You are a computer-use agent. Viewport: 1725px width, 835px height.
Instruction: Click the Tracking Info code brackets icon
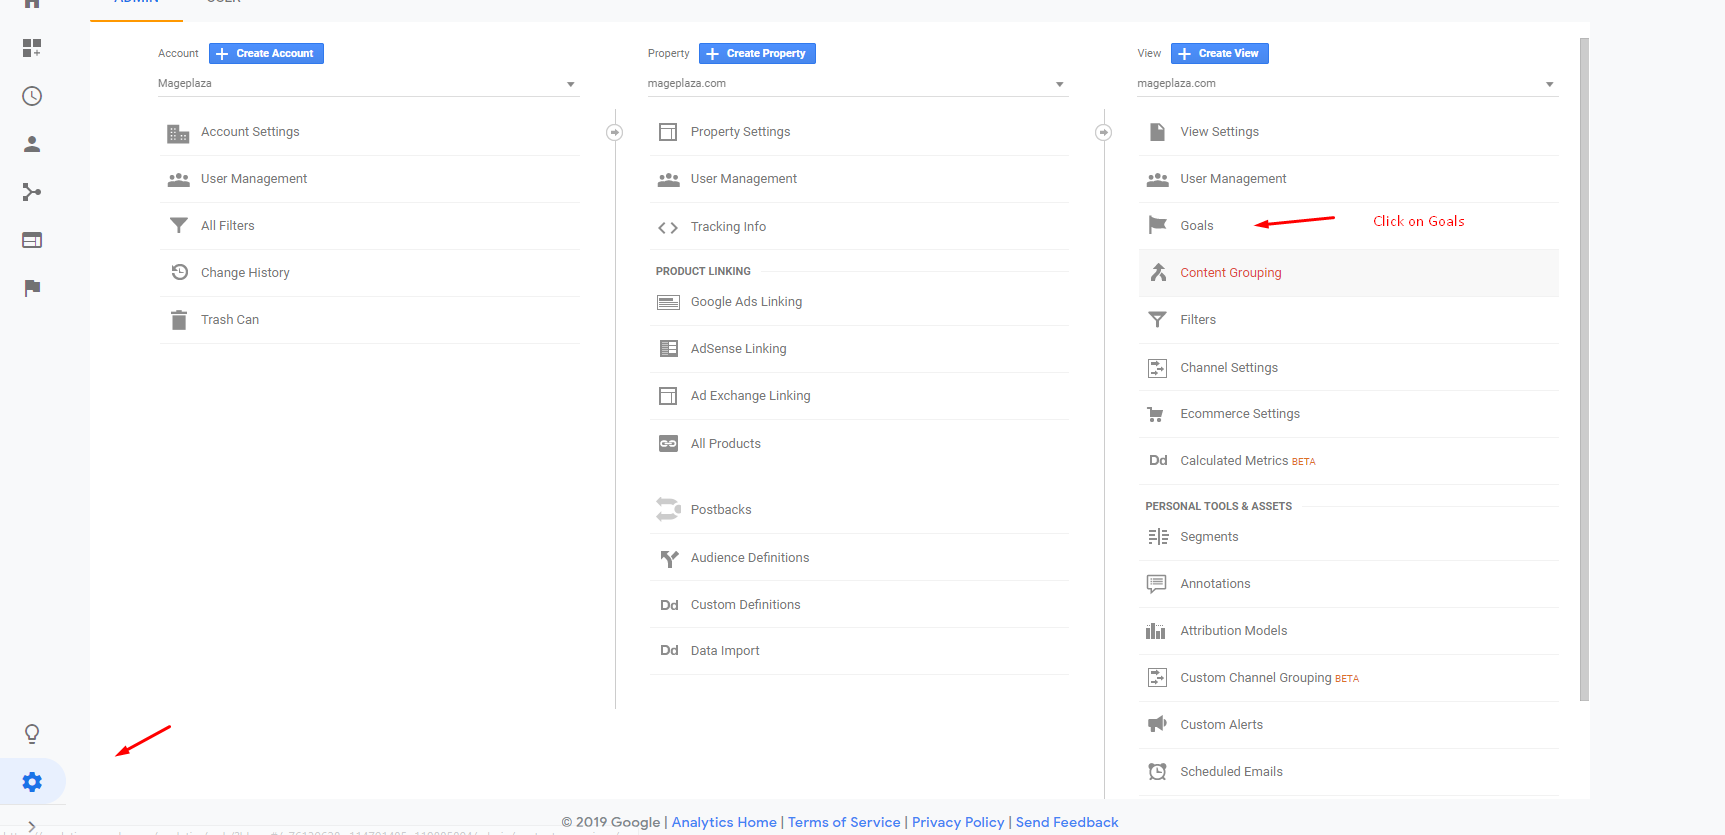click(x=668, y=228)
